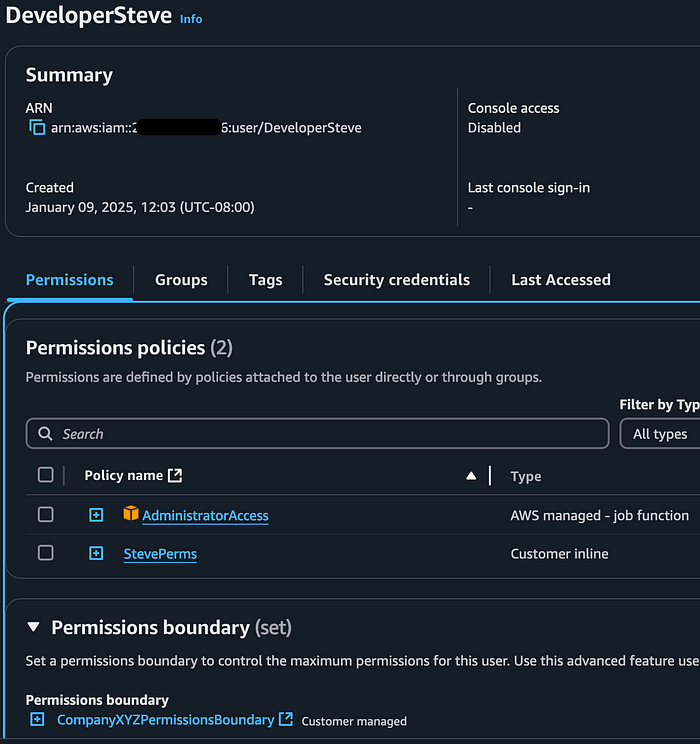The image size is (700, 744).
Task: Expand the CompanyXYZPermissionsBoundary policy details
Action: click(37, 719)
